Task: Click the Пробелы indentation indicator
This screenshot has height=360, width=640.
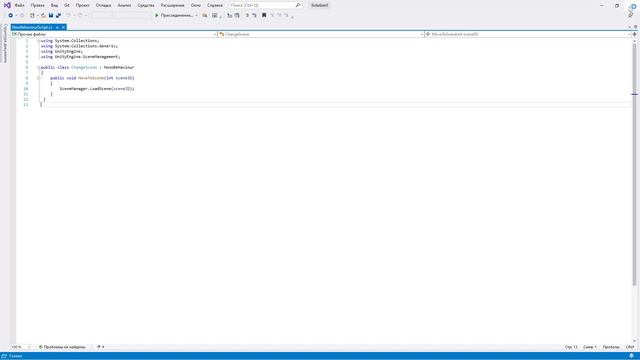Action: (611, 347)
